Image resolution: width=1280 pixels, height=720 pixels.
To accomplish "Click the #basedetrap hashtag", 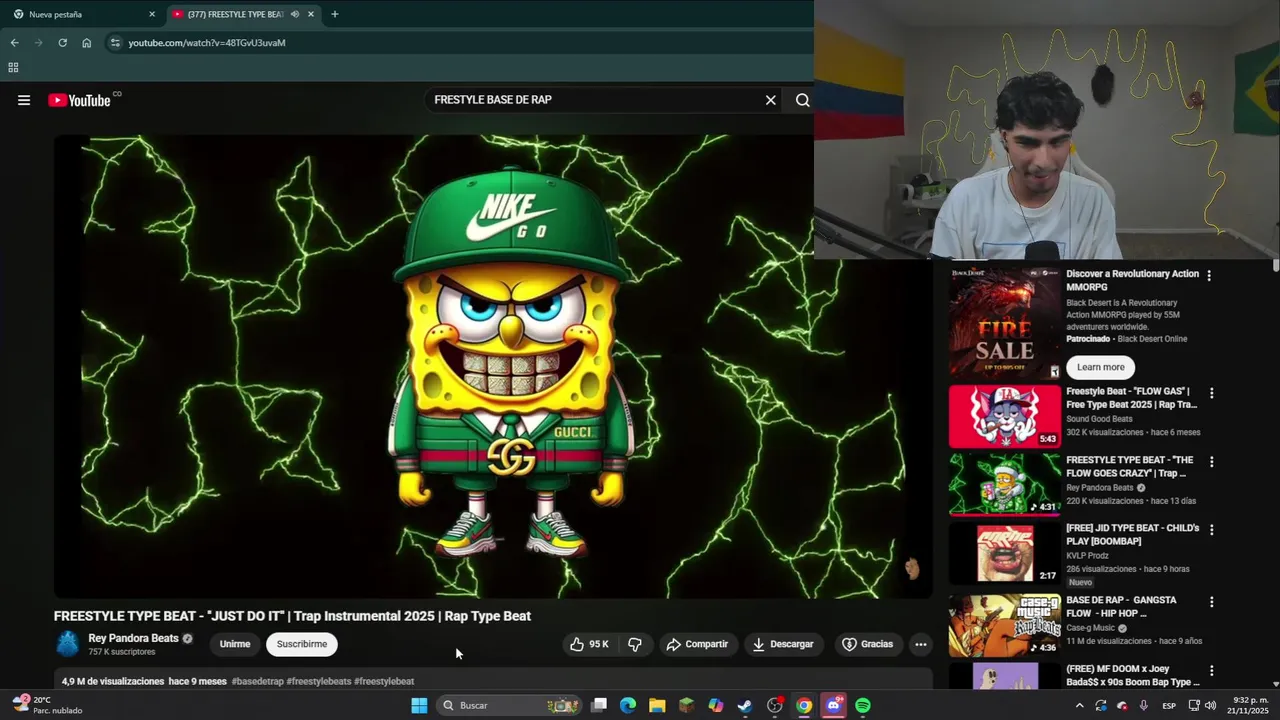I will point(258,681).
